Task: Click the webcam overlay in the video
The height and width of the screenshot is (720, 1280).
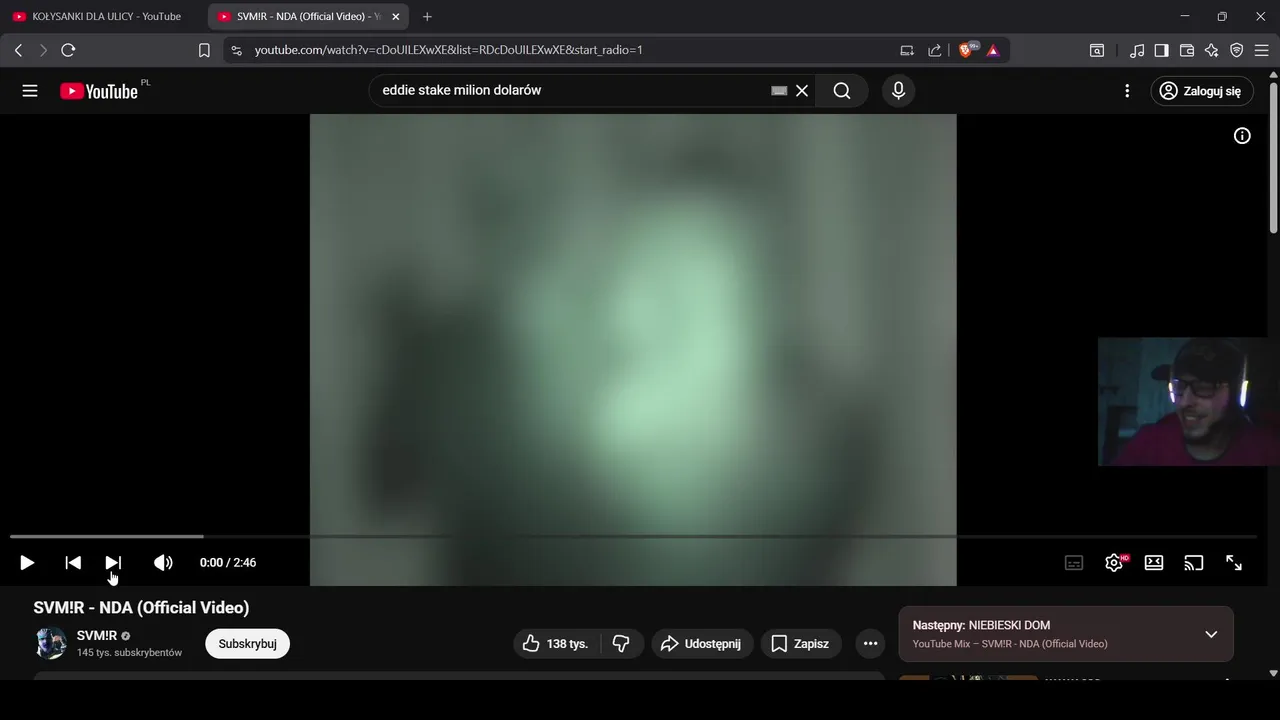Action: click(1188, 401)
